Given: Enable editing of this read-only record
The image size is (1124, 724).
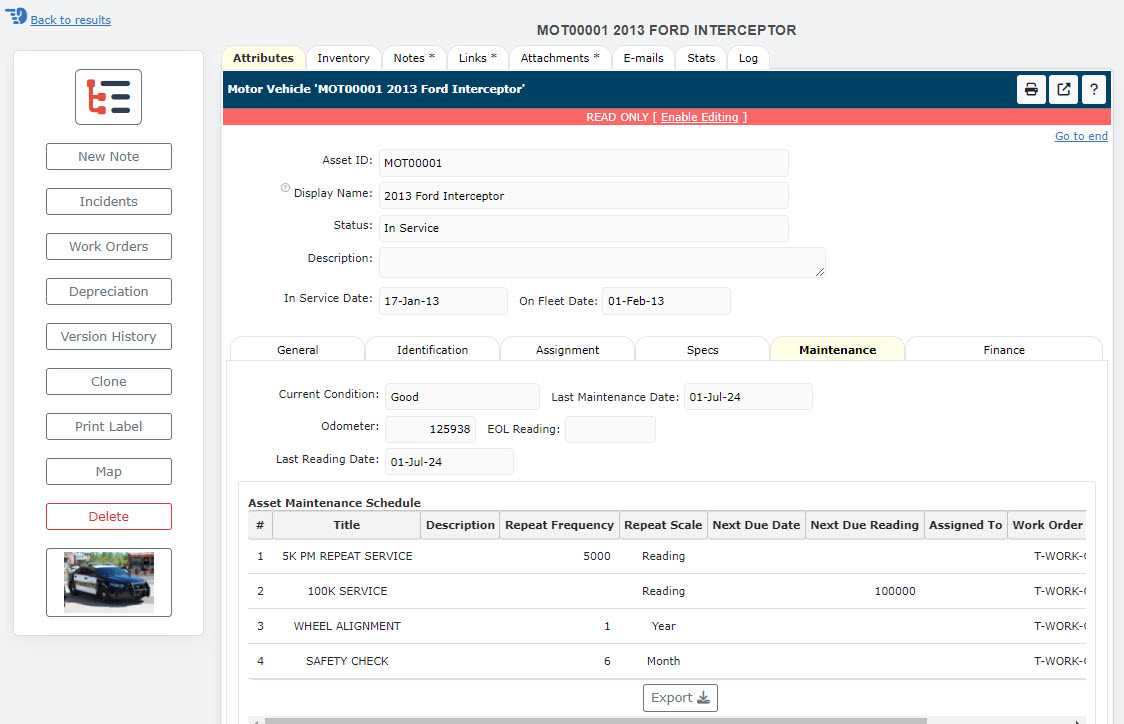Looking at the screenshot, I should pos(699,116).
